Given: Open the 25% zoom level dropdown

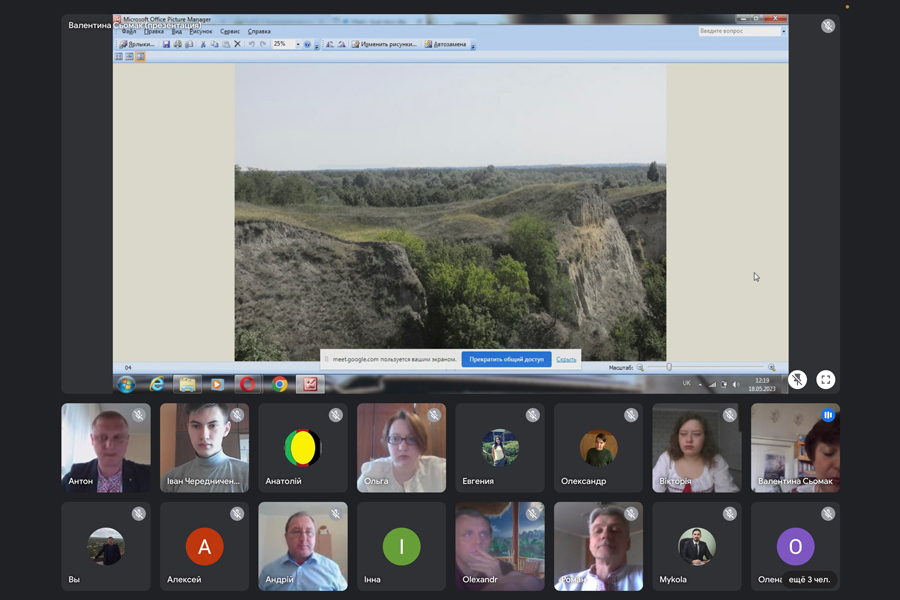Looking at the screenshot, I should [297, 44].
